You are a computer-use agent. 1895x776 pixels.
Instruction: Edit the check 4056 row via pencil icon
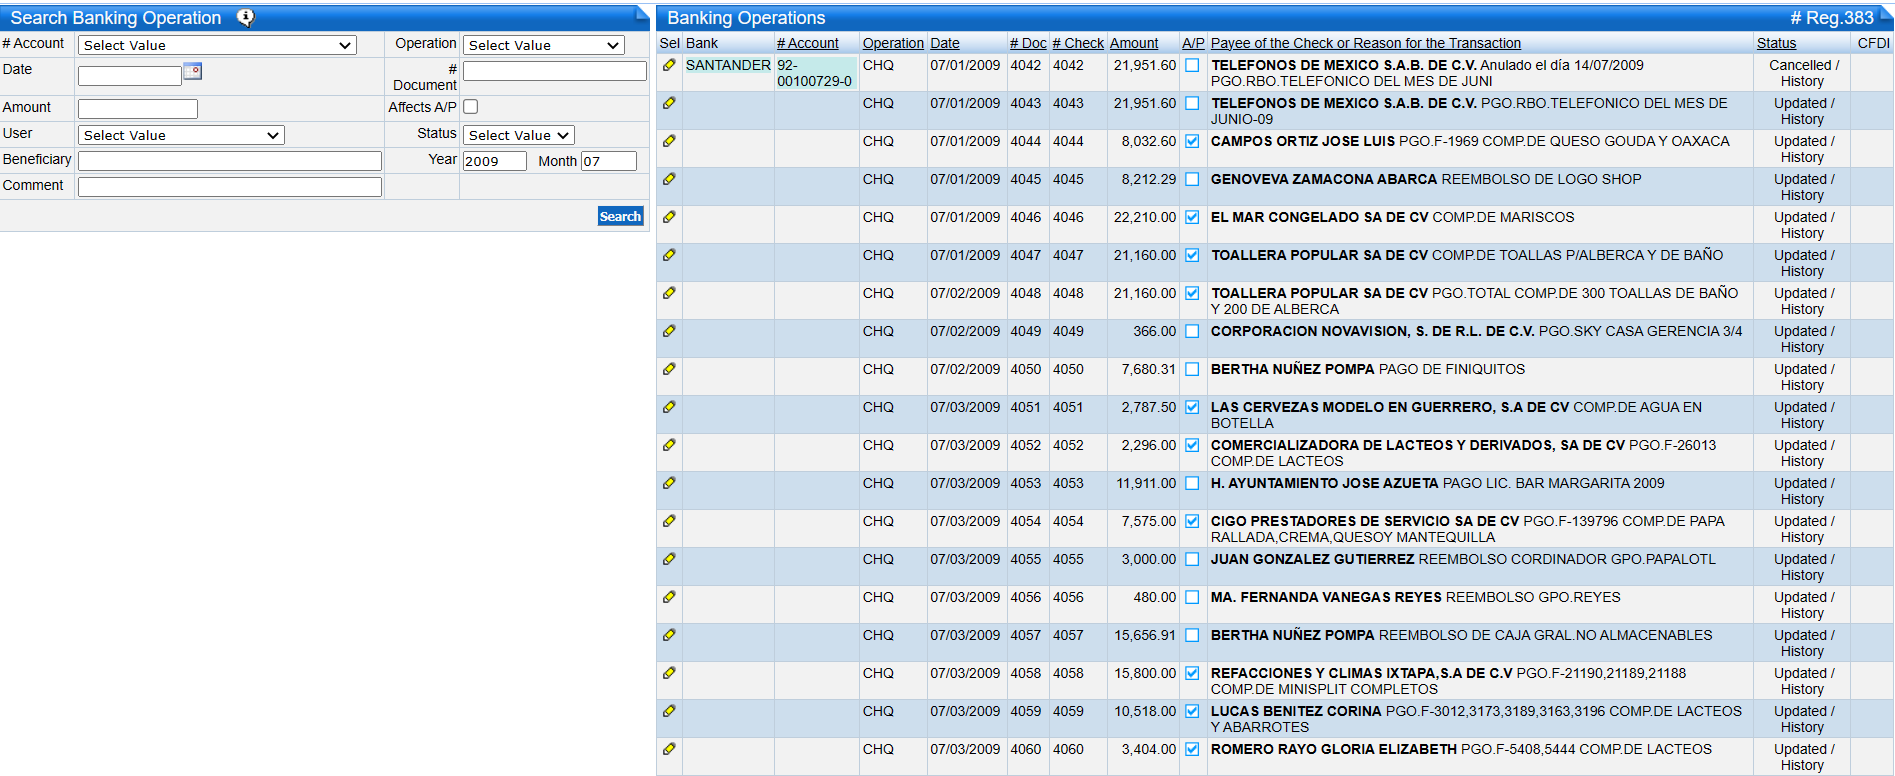point(669,597)
